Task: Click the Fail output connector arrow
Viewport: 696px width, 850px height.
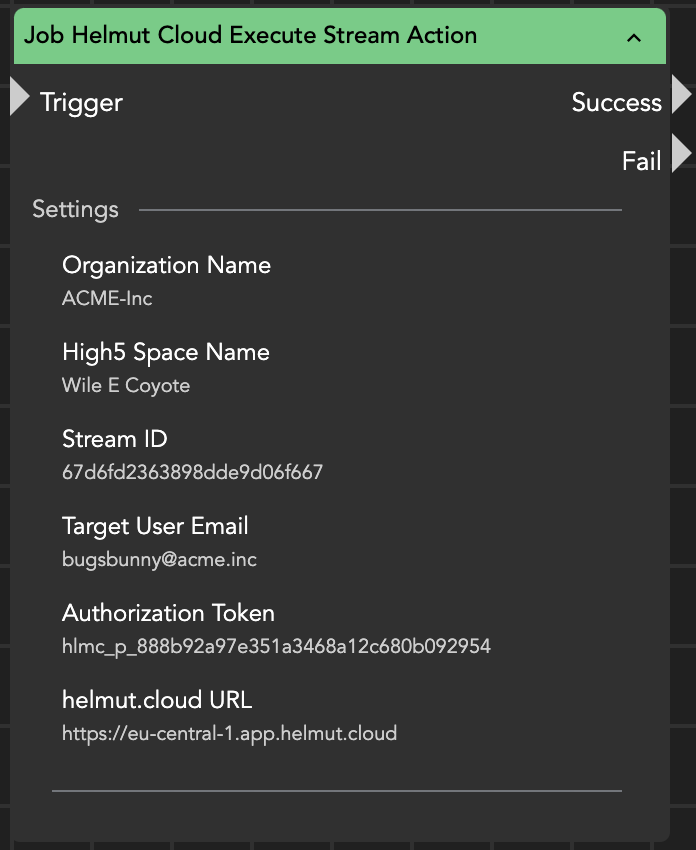Action: point(682,155)
